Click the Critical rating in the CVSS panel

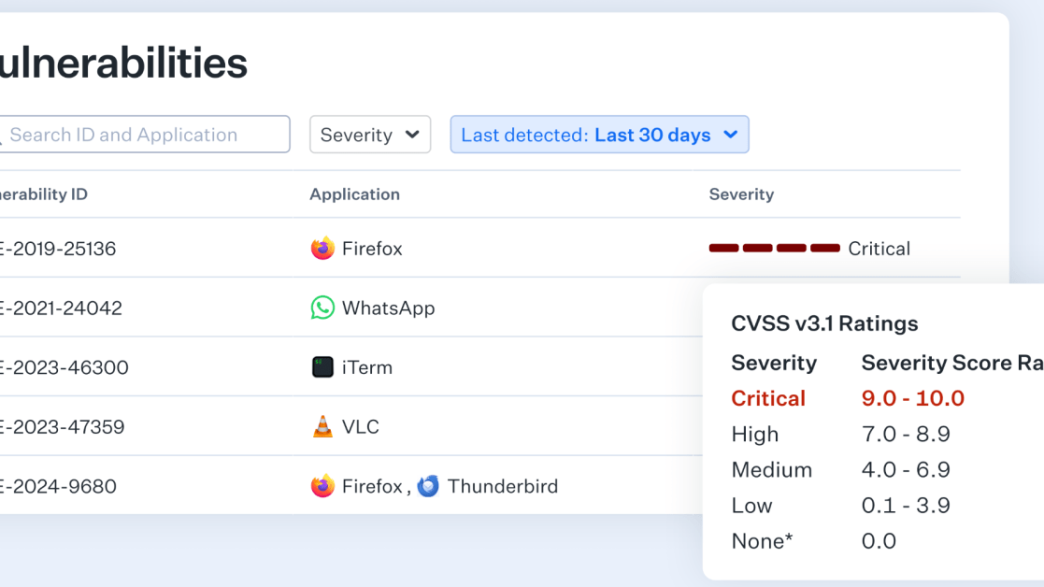coord(768,398)
